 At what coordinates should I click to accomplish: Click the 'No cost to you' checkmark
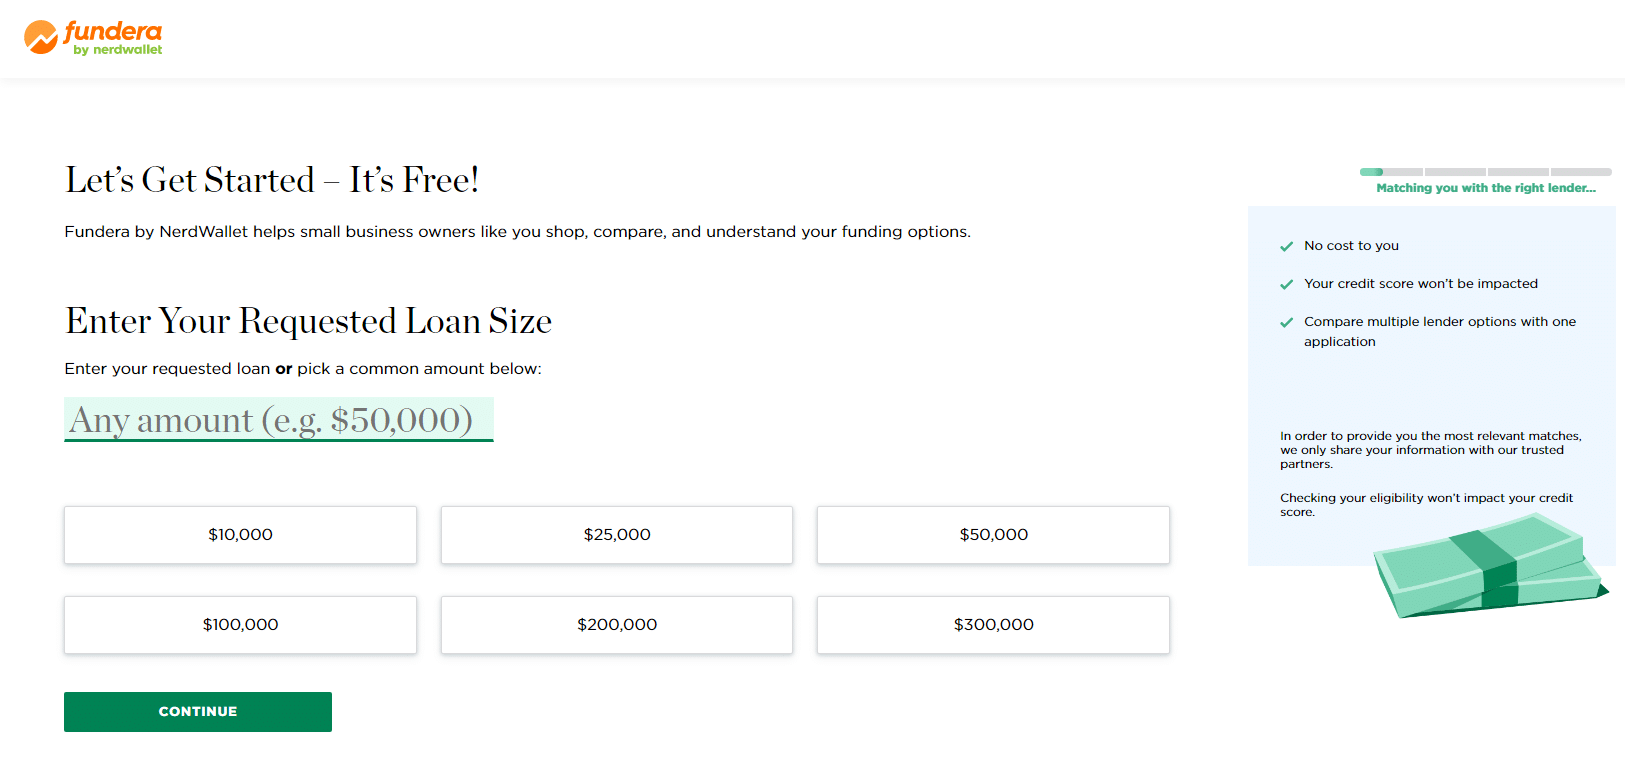point(1286,246)
